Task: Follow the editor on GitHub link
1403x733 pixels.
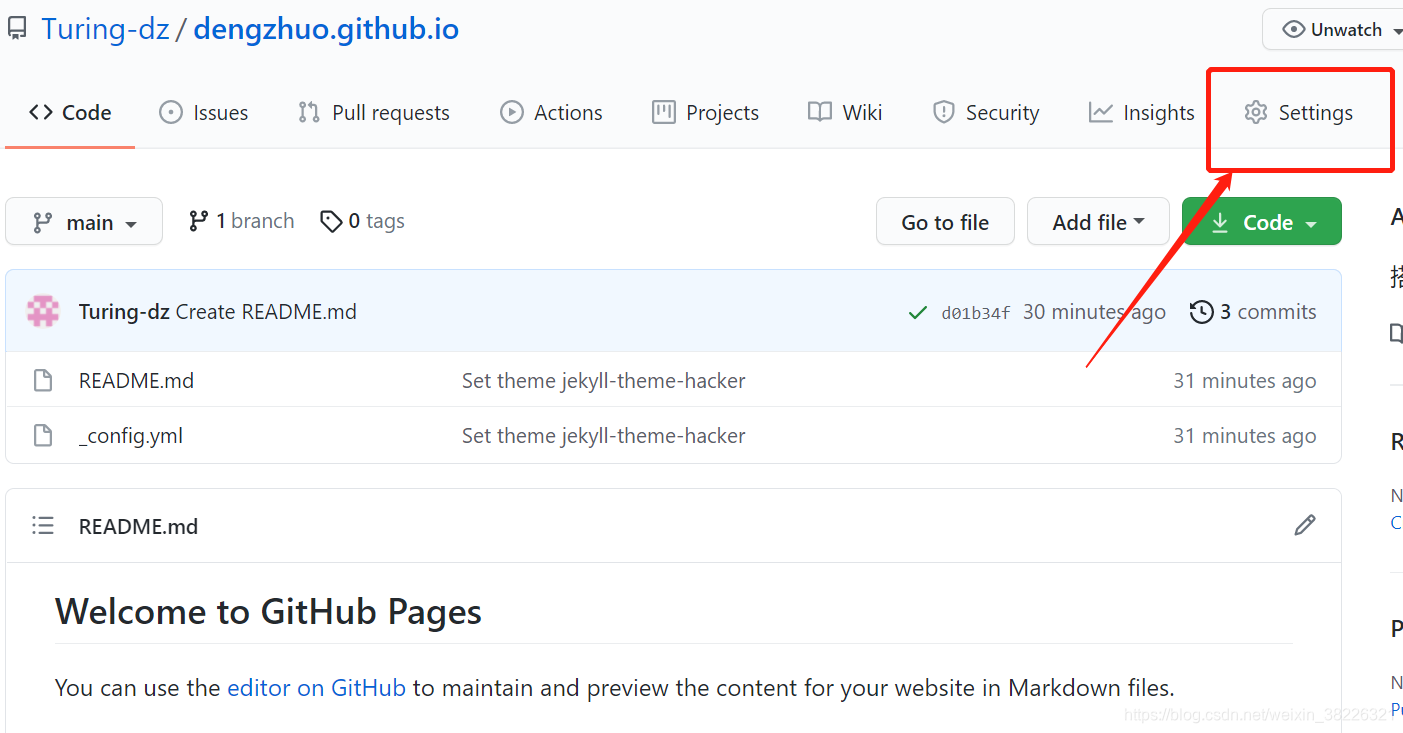Action: tap(317, 688)
